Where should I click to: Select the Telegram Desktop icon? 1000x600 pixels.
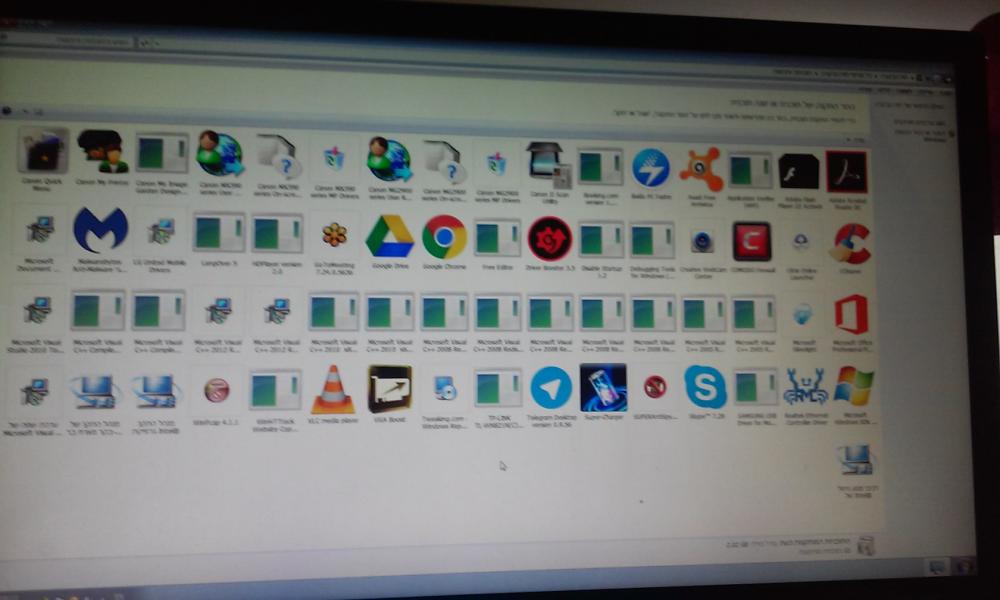pos(551,388)
